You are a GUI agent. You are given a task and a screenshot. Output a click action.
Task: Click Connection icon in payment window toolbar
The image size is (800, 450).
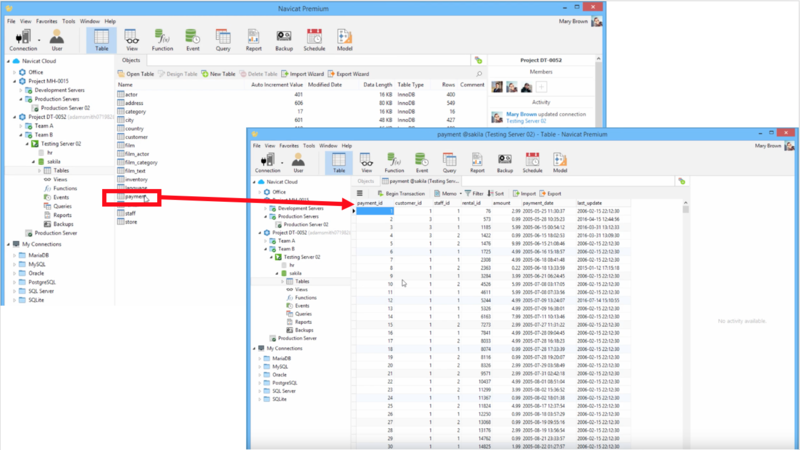click(x=268, y=163)
